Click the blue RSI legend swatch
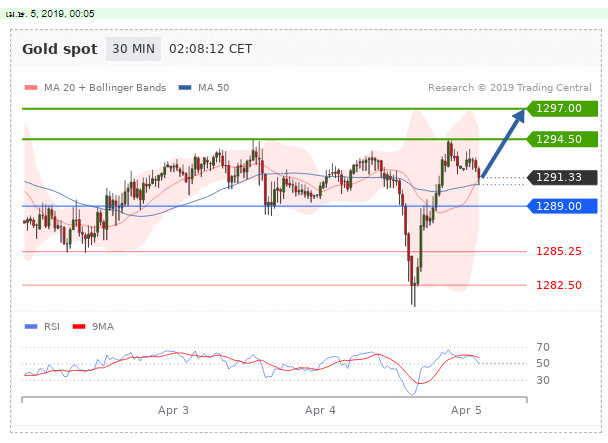 tap(31, 327)
